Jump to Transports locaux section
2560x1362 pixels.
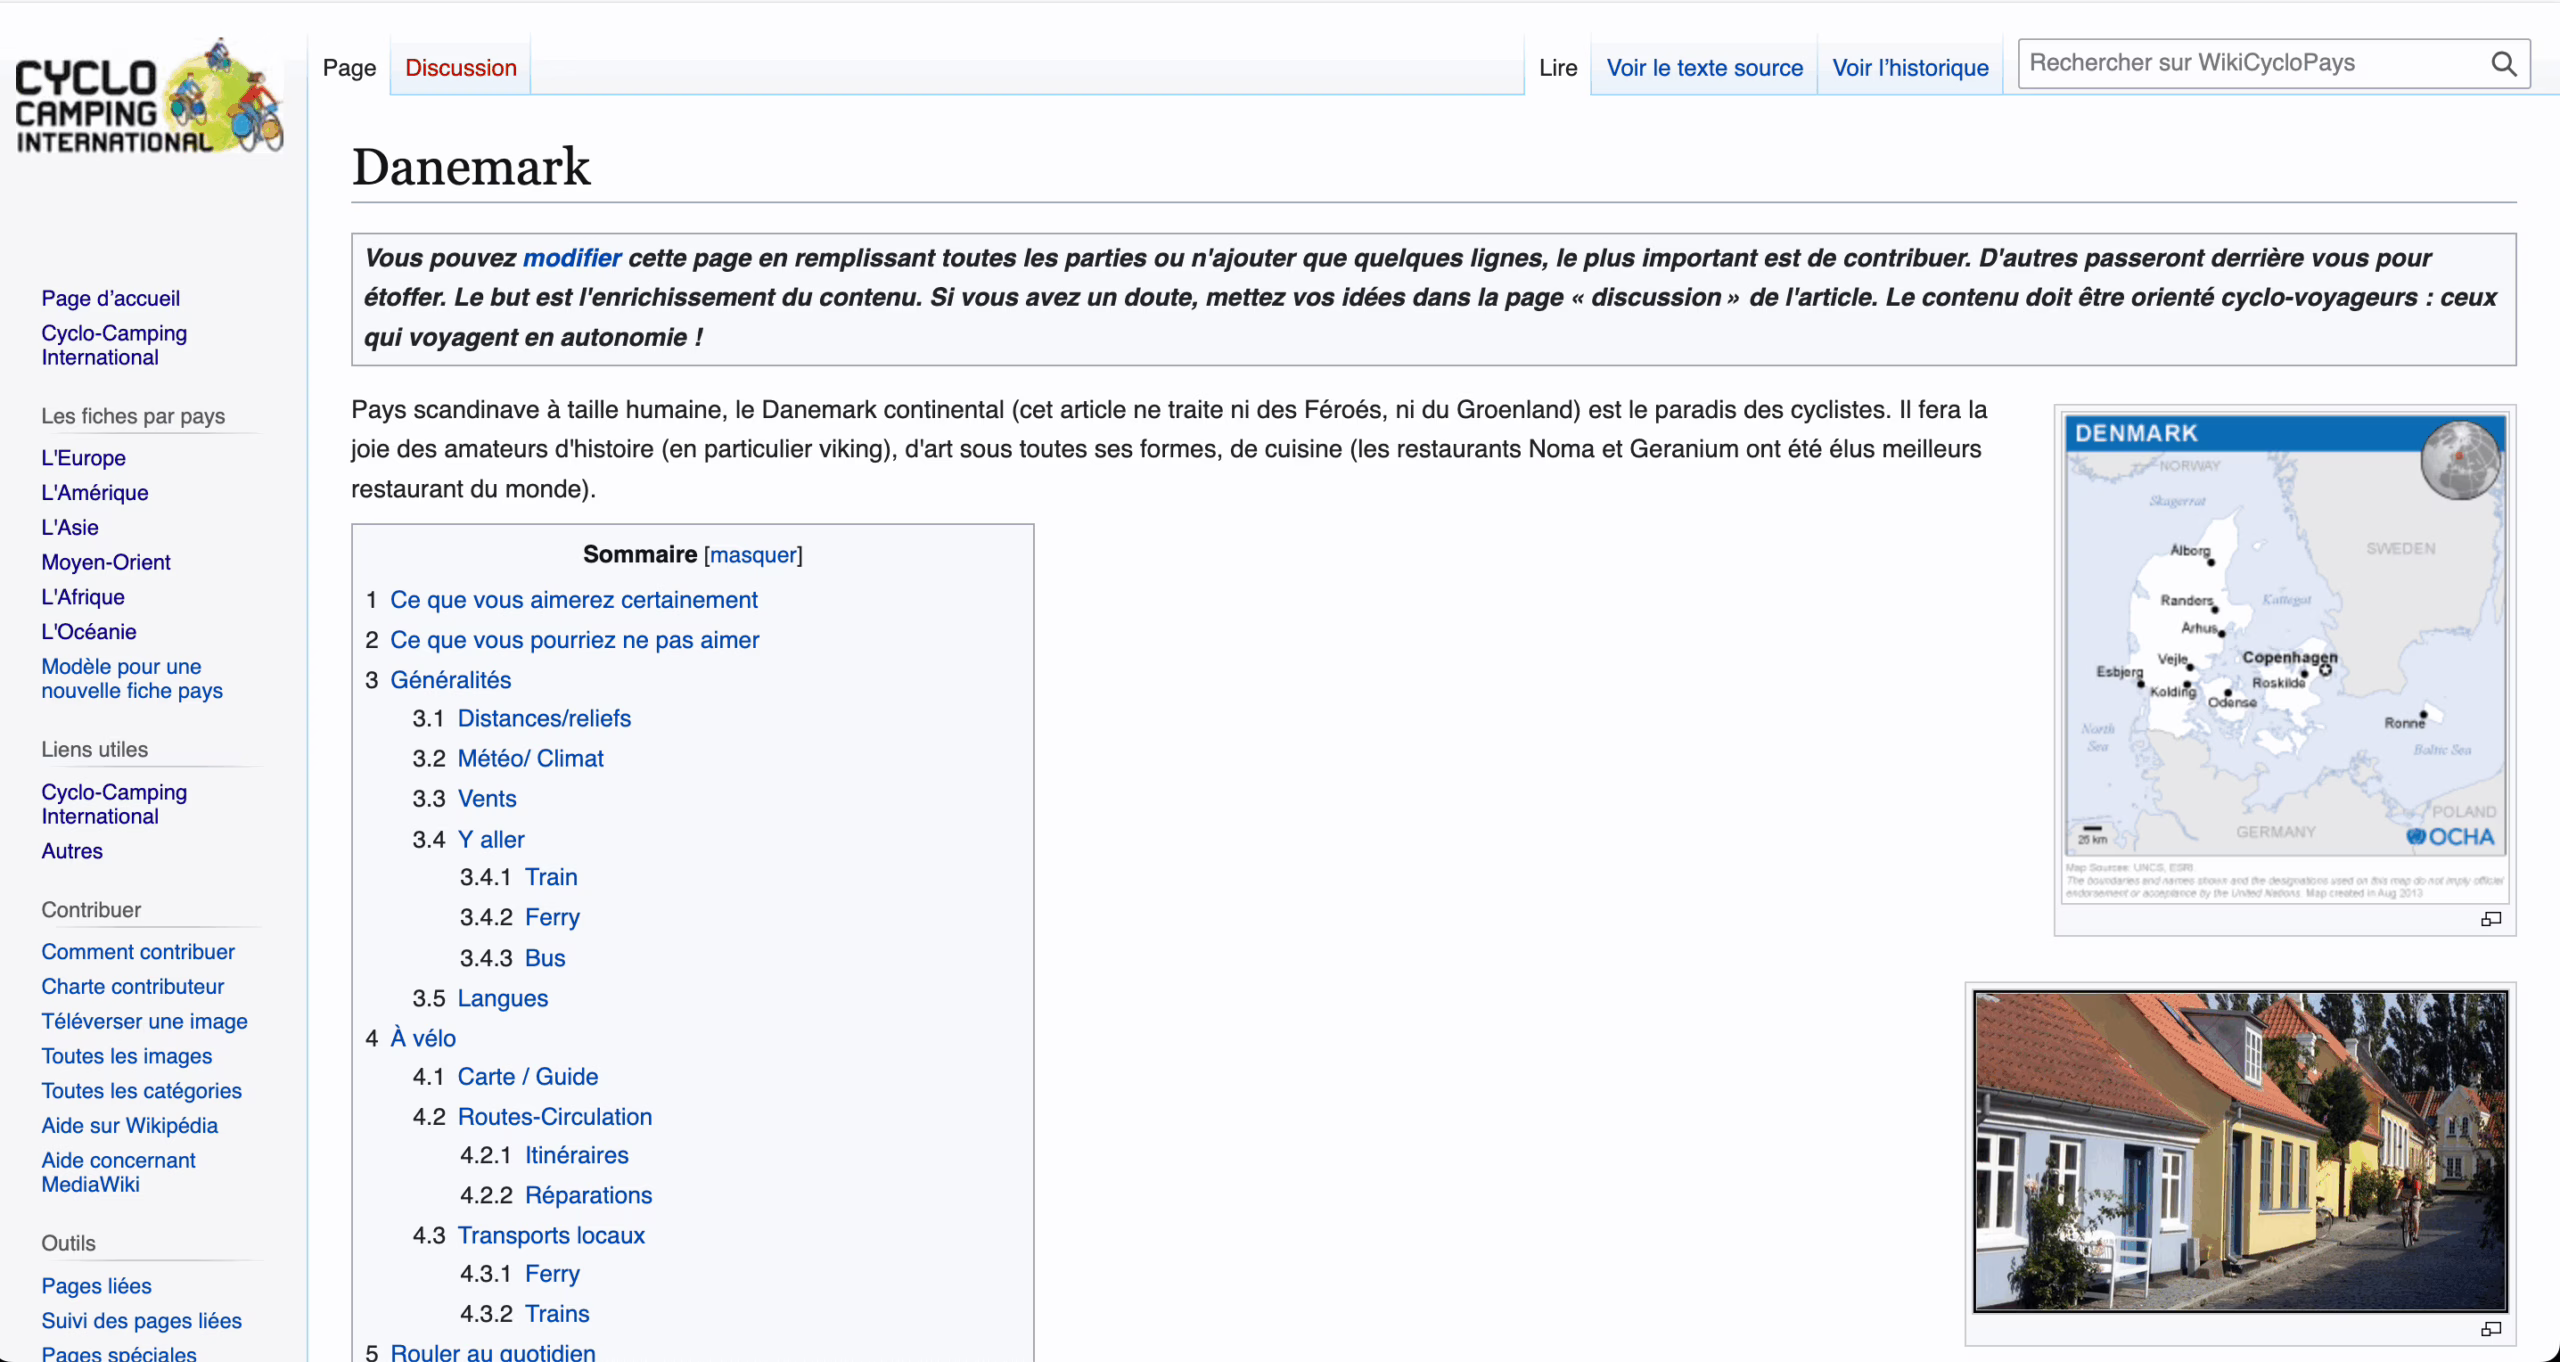coord(552,1236)
